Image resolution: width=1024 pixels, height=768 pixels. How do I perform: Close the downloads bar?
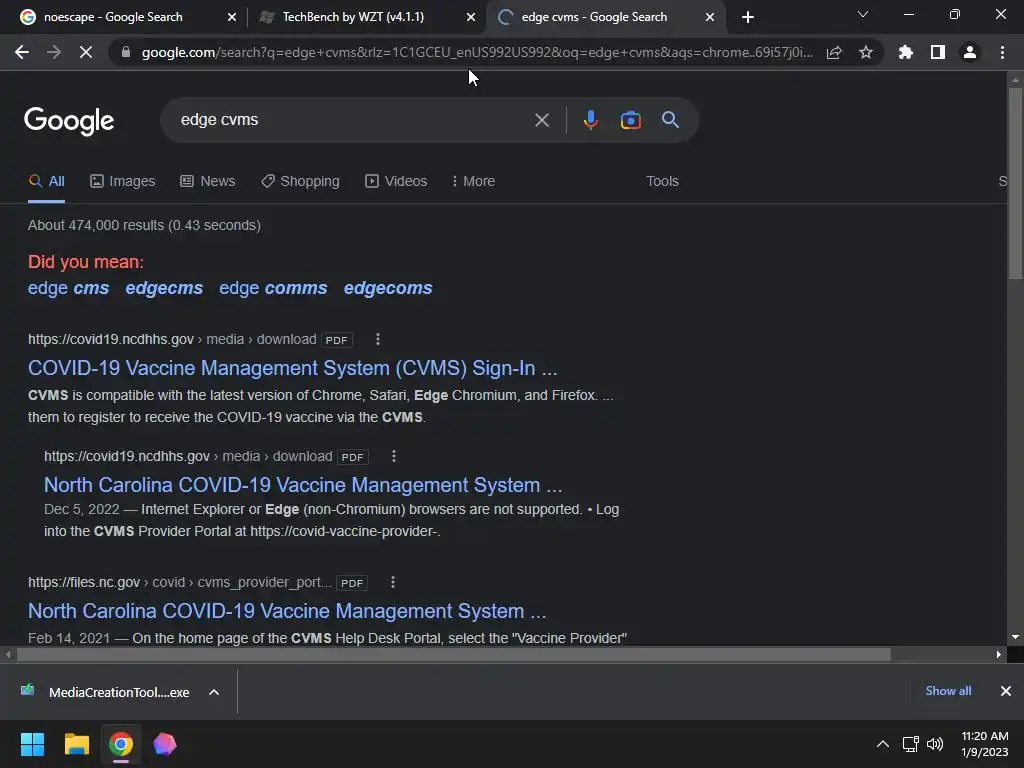(1006, 691)
